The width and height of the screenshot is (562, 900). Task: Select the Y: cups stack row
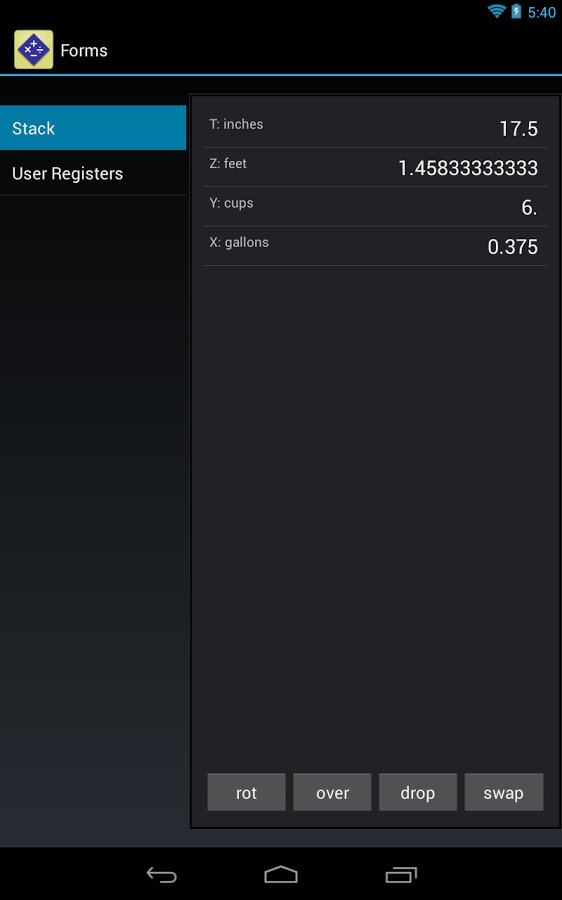376,207
